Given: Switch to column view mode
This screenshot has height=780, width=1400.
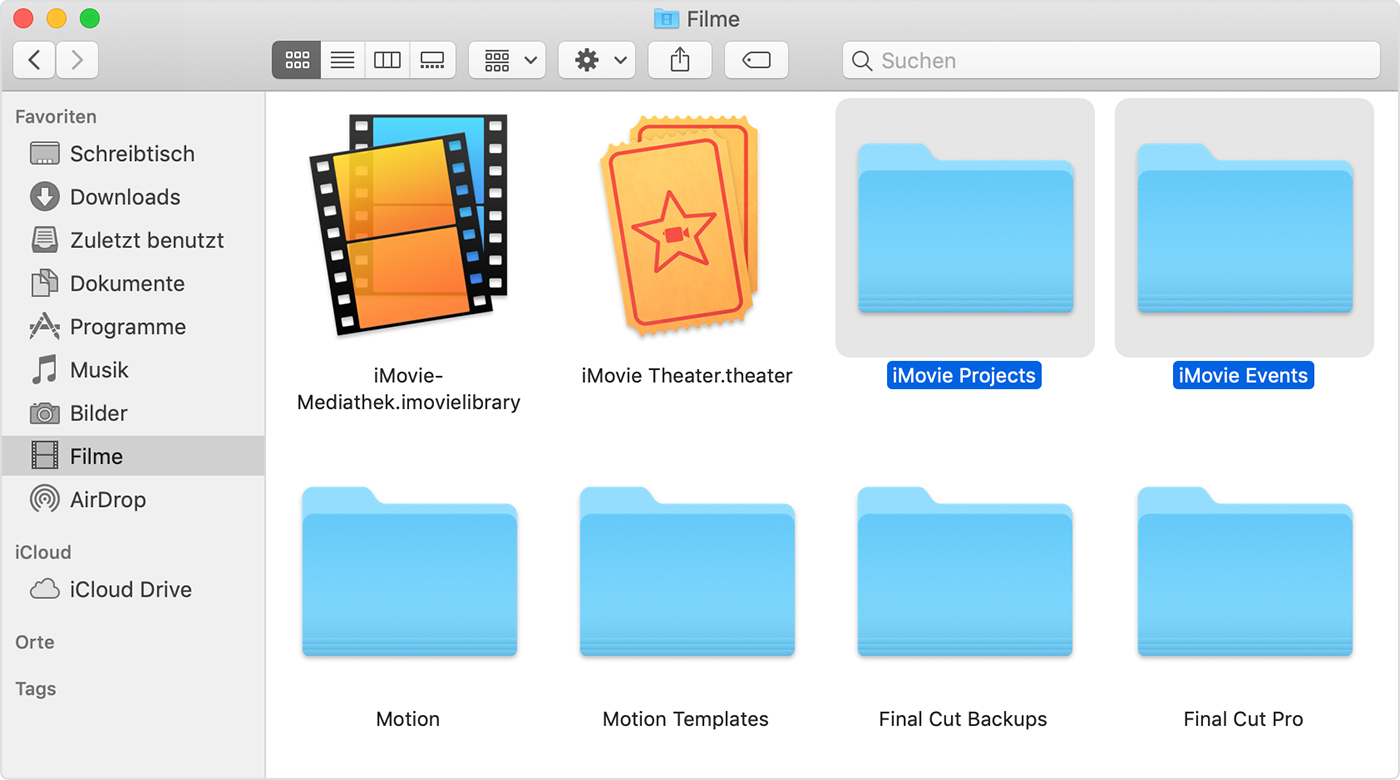Looking at the screenshot, I should point(387,60).
